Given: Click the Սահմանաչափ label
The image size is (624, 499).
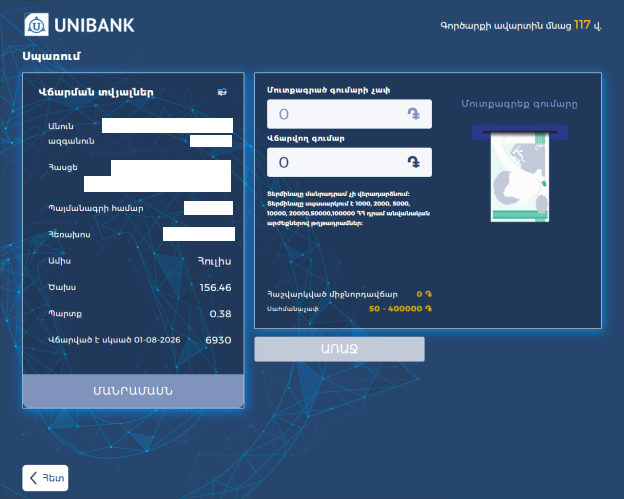Looking at the screenshot, I should coord(292,309).
